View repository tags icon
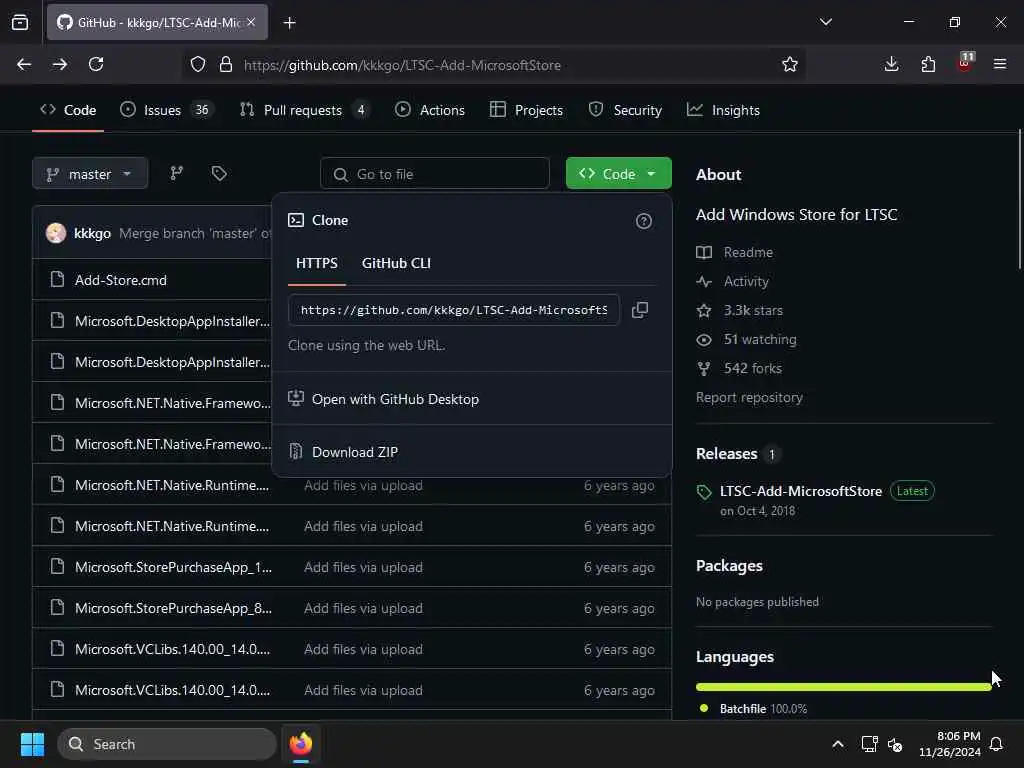 (219, 173)
